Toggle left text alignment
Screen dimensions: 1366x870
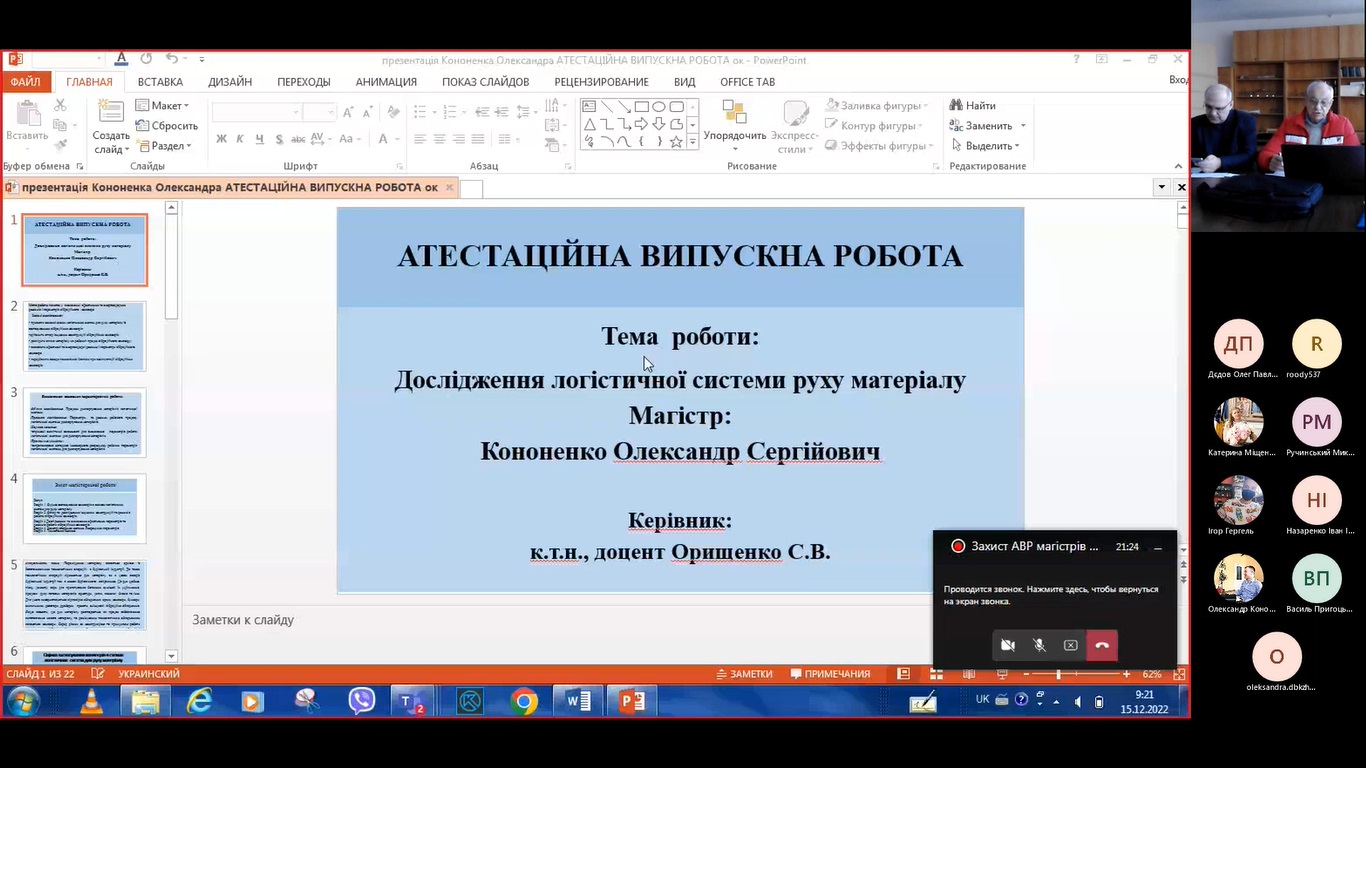point(420,139)
